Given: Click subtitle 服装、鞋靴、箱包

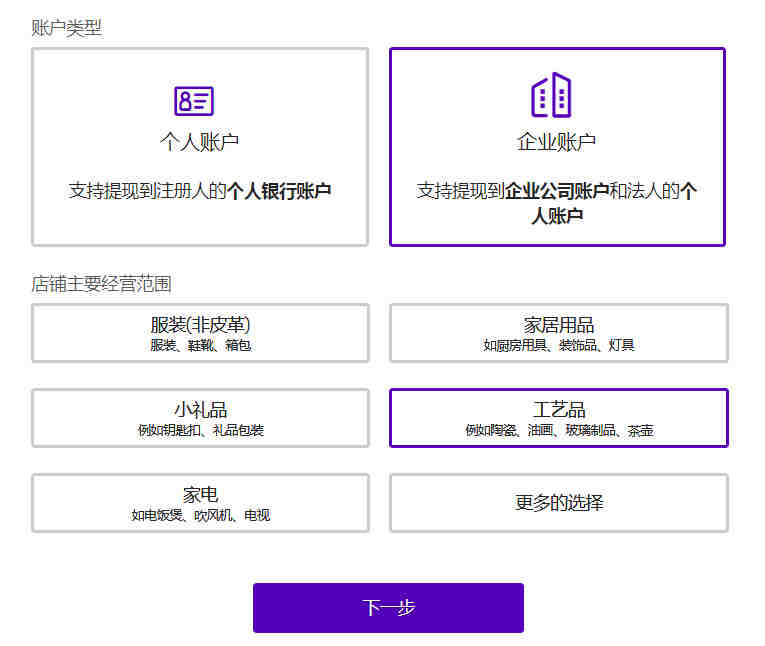Looking at the screenshot, I should pyautogui.click(x=201, y=345).
